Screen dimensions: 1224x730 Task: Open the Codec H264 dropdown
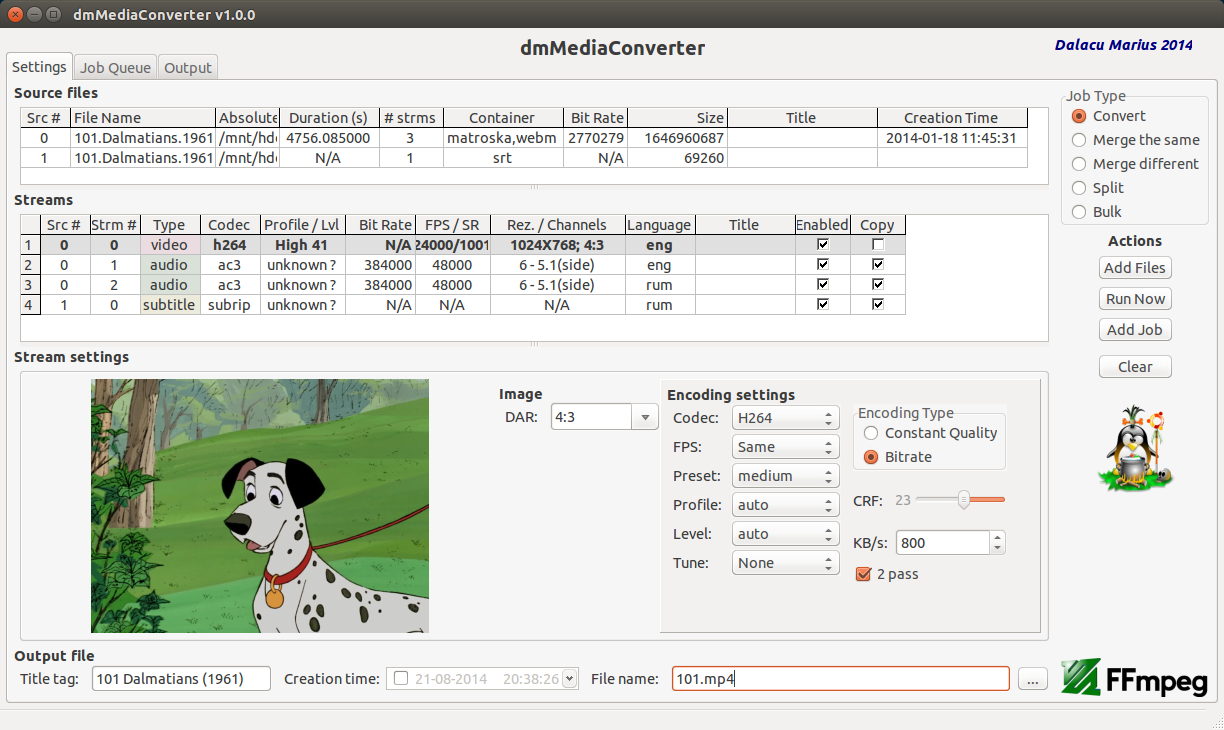[x=785, y=418]
